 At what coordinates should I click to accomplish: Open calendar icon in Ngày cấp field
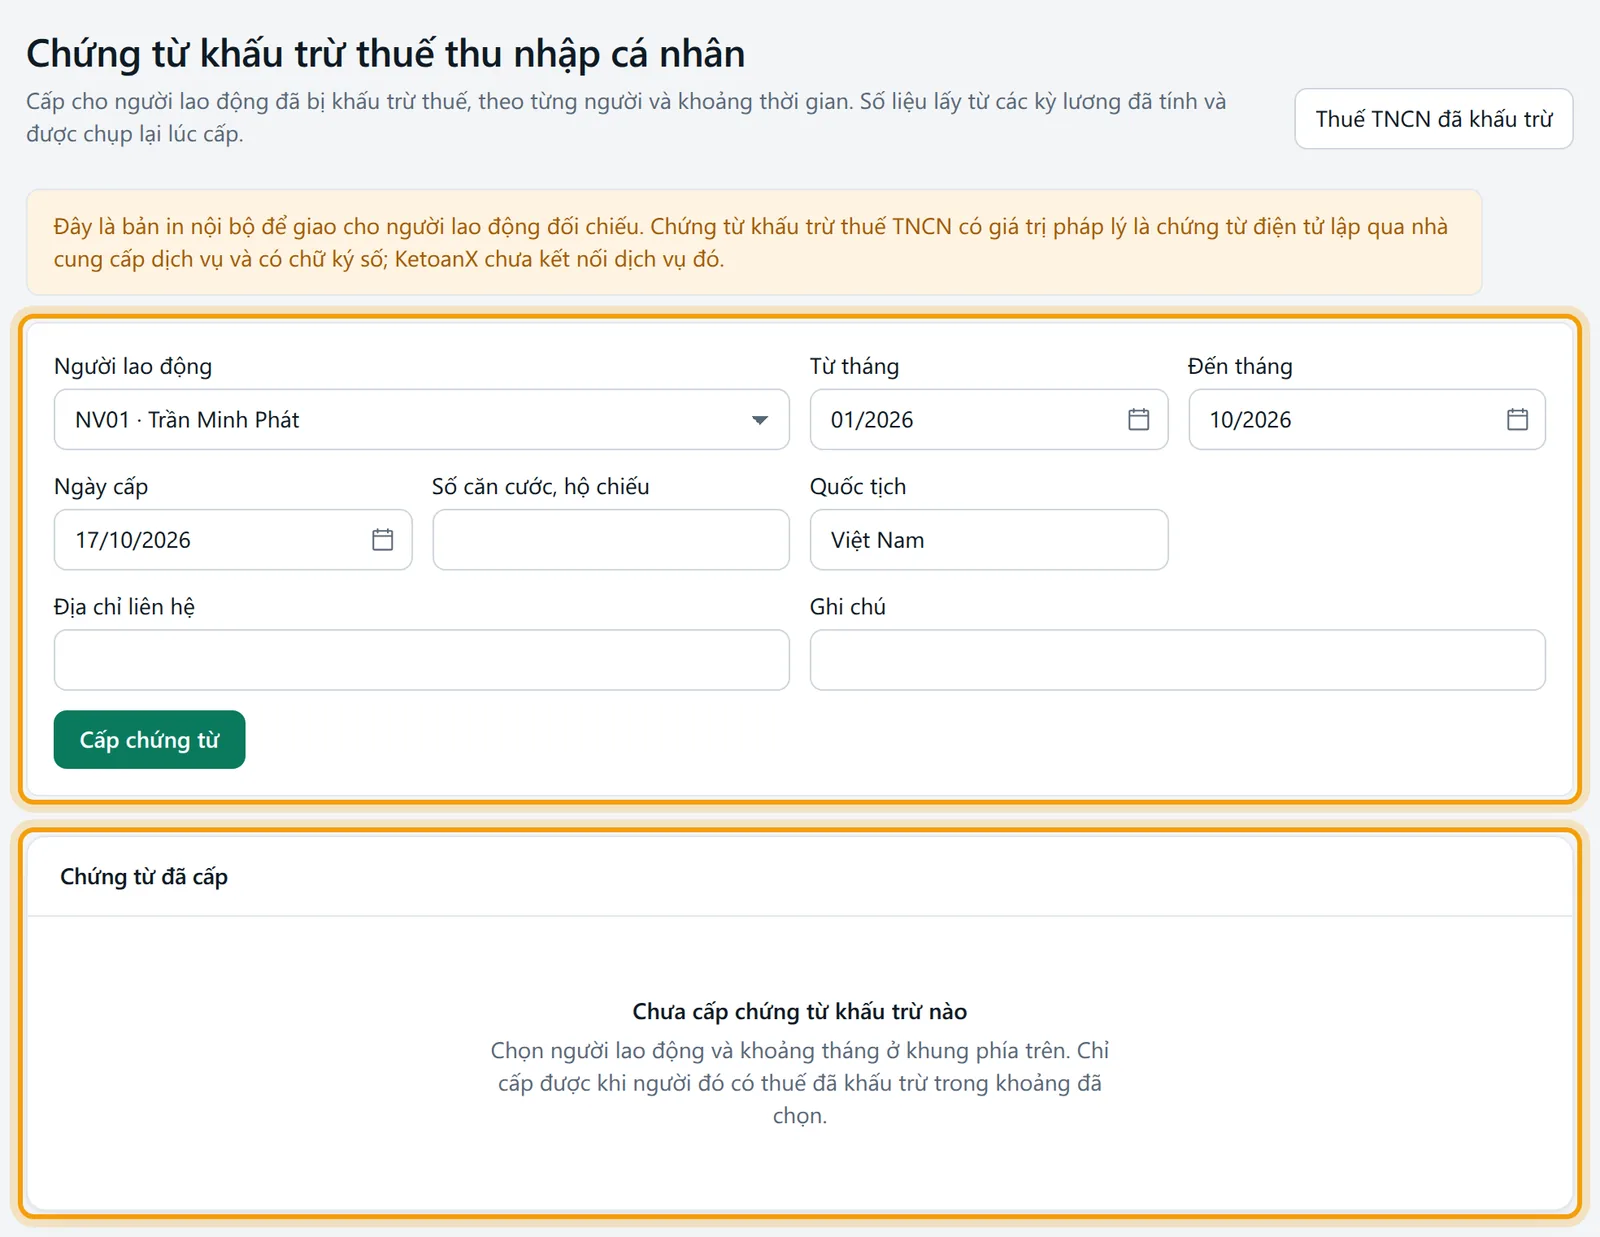(x=382, y=540)
